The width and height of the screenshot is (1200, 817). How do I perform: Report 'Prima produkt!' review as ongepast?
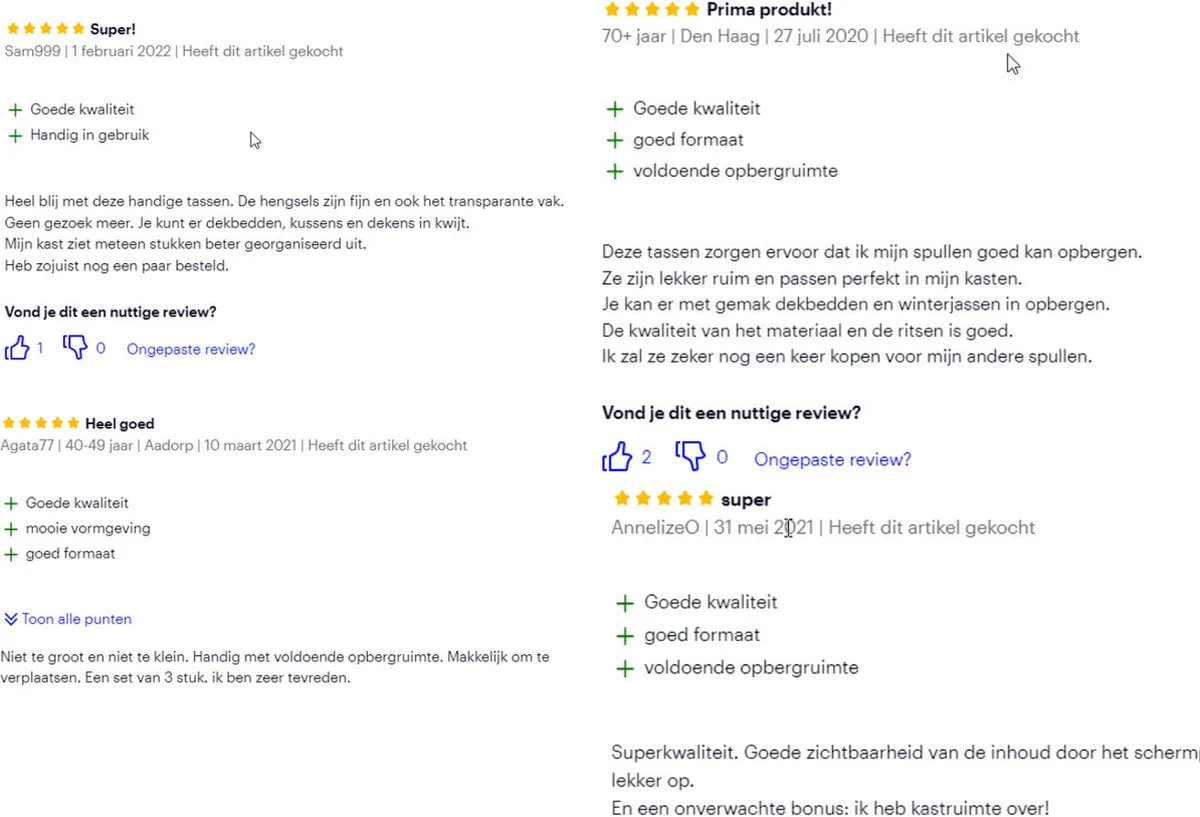pos(832,459)
